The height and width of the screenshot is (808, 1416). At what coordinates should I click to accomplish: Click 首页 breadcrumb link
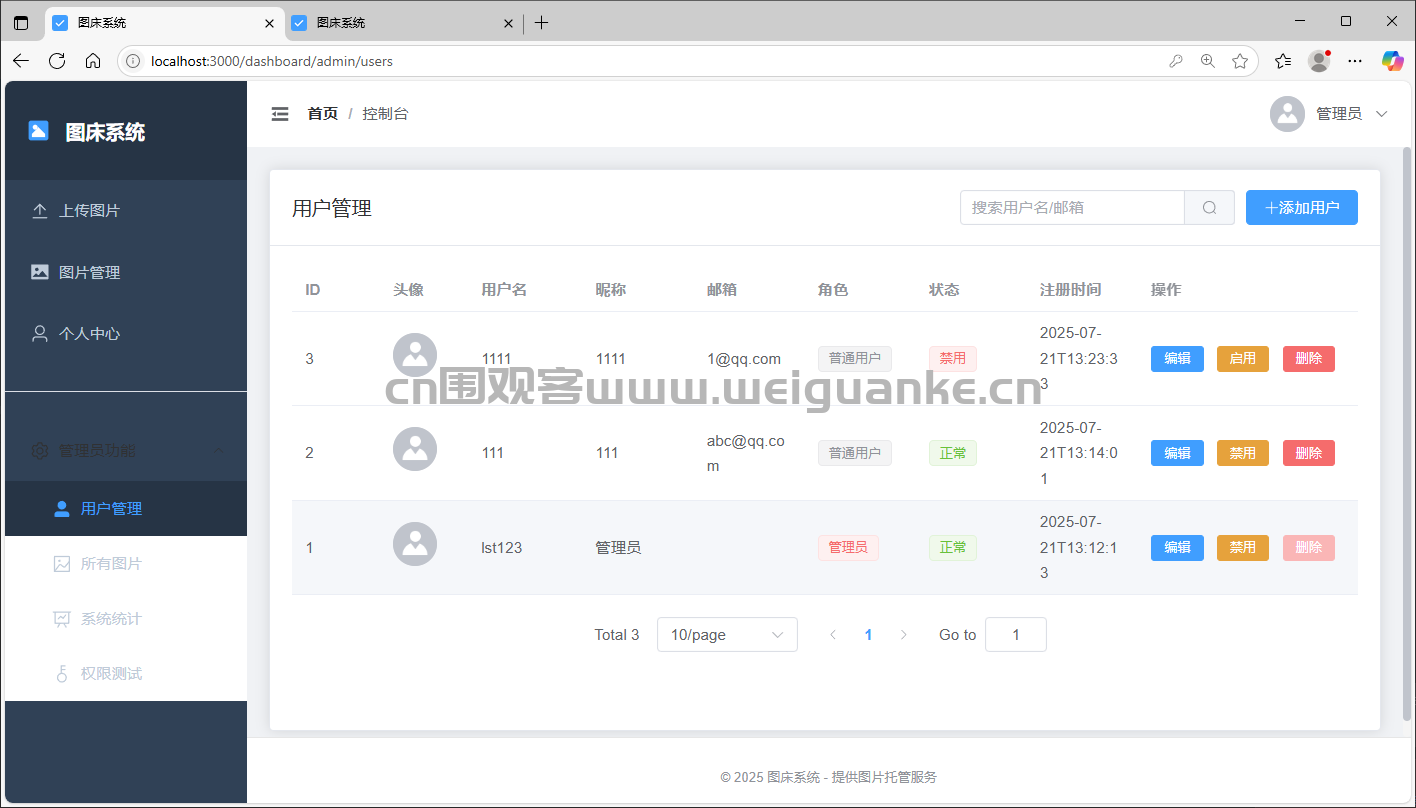pyautogui.click(x=322, y=114)
